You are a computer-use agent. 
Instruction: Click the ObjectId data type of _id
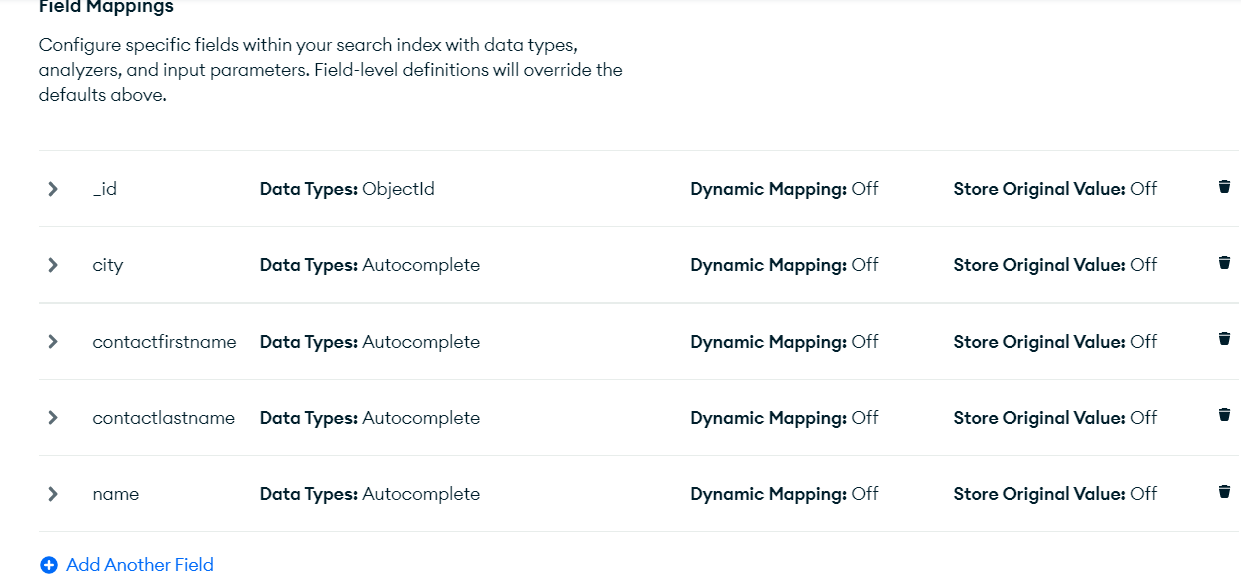click(x=398, y=189)
